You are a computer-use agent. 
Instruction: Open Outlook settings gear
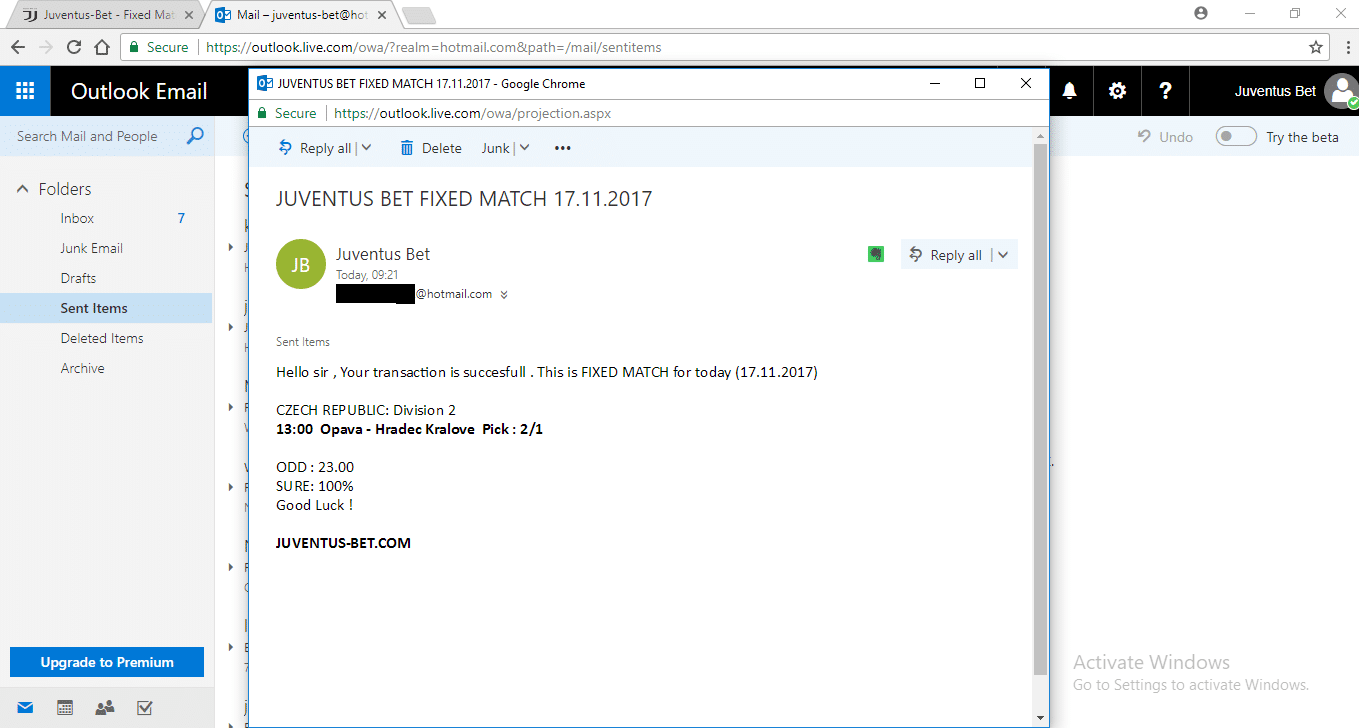click(x=1117, y=91)
